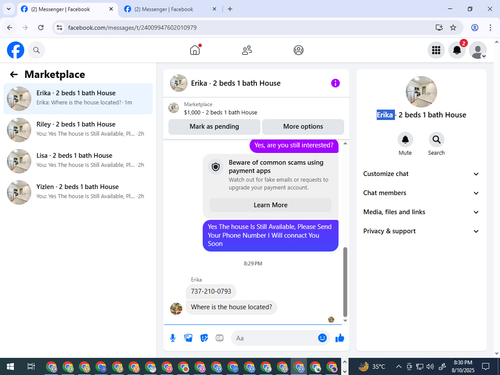
Task: Select the 'Yes, are you still interested?' bubble
Action: click(x=294, y=145)
